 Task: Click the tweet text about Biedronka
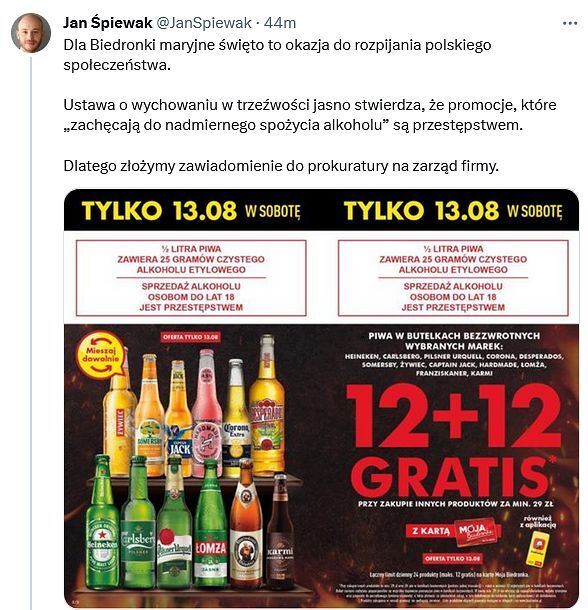pyautogui.click(x=310, y=105)
